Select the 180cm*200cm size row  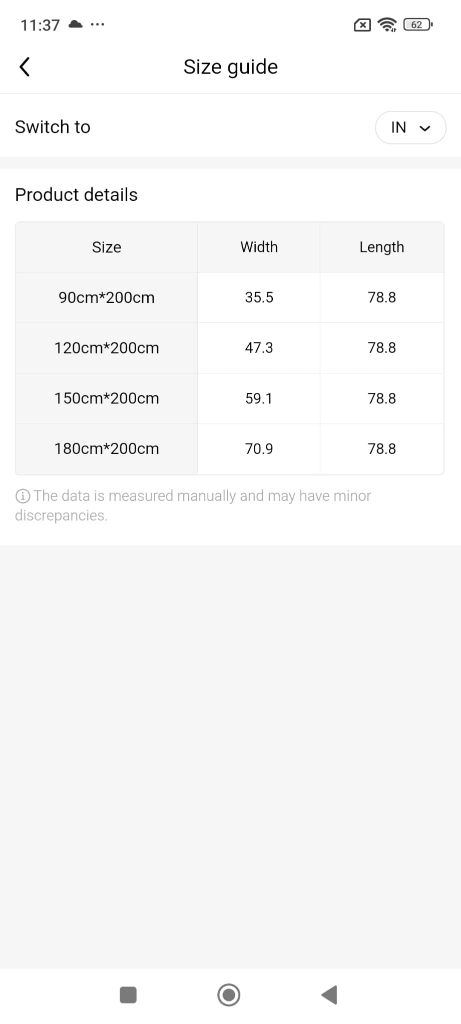coord(230,449)
